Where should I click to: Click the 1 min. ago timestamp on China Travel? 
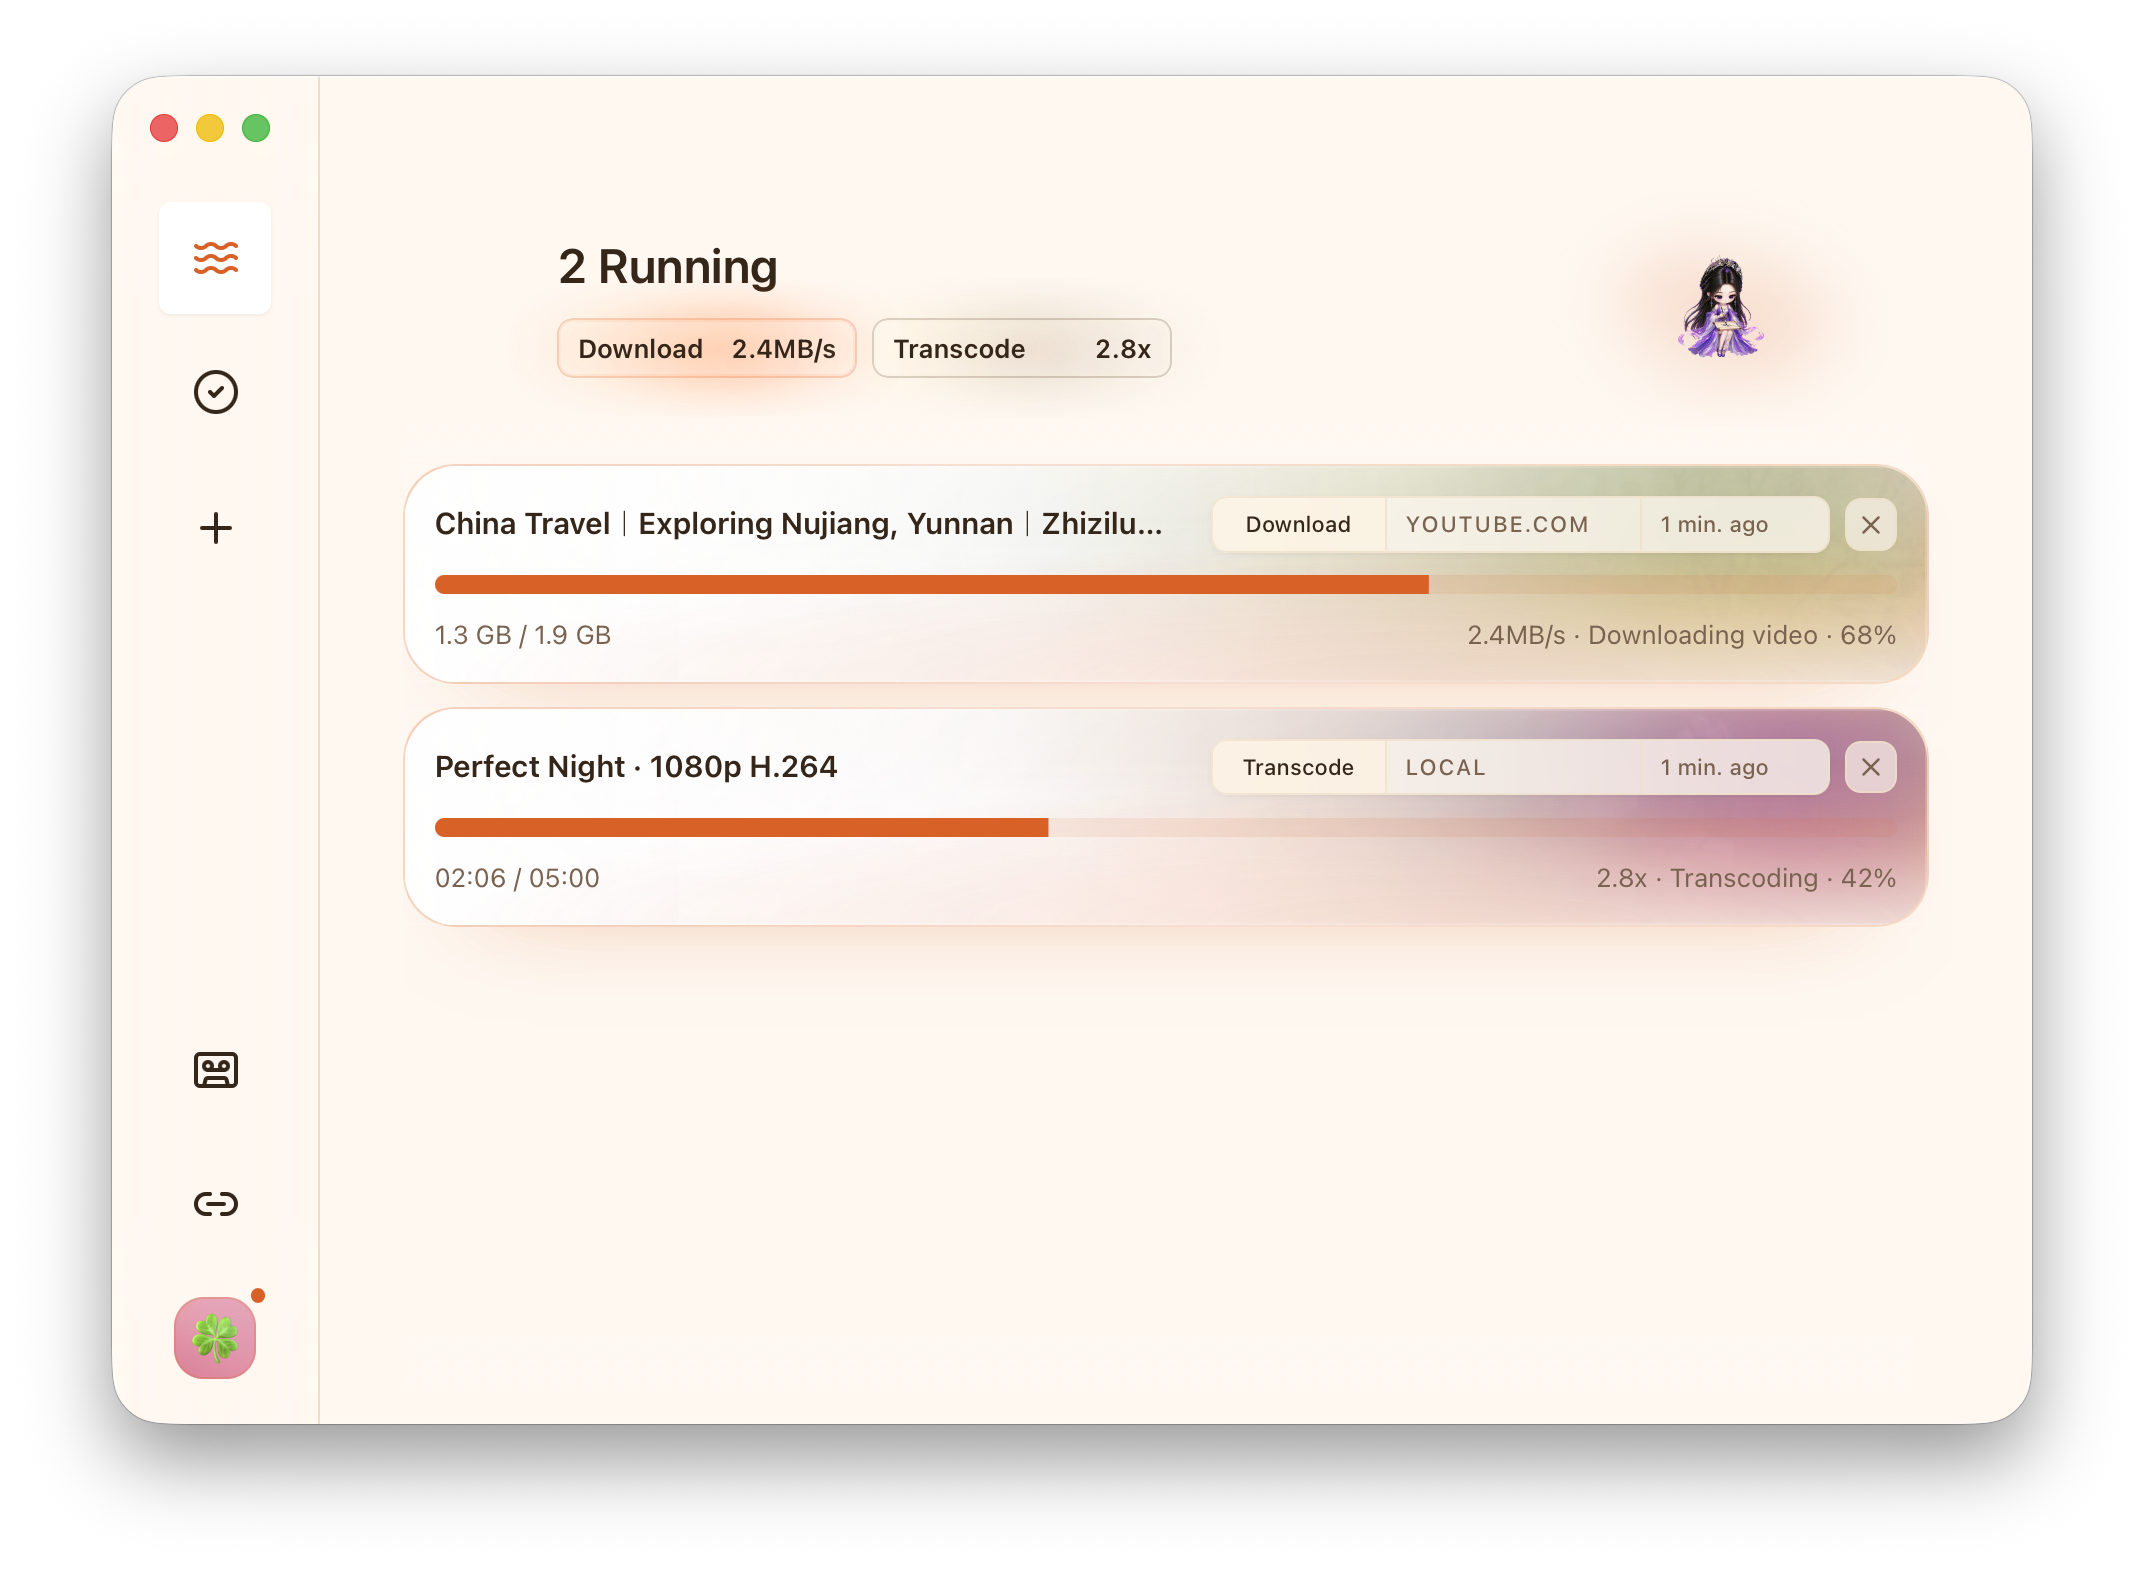1713,524
